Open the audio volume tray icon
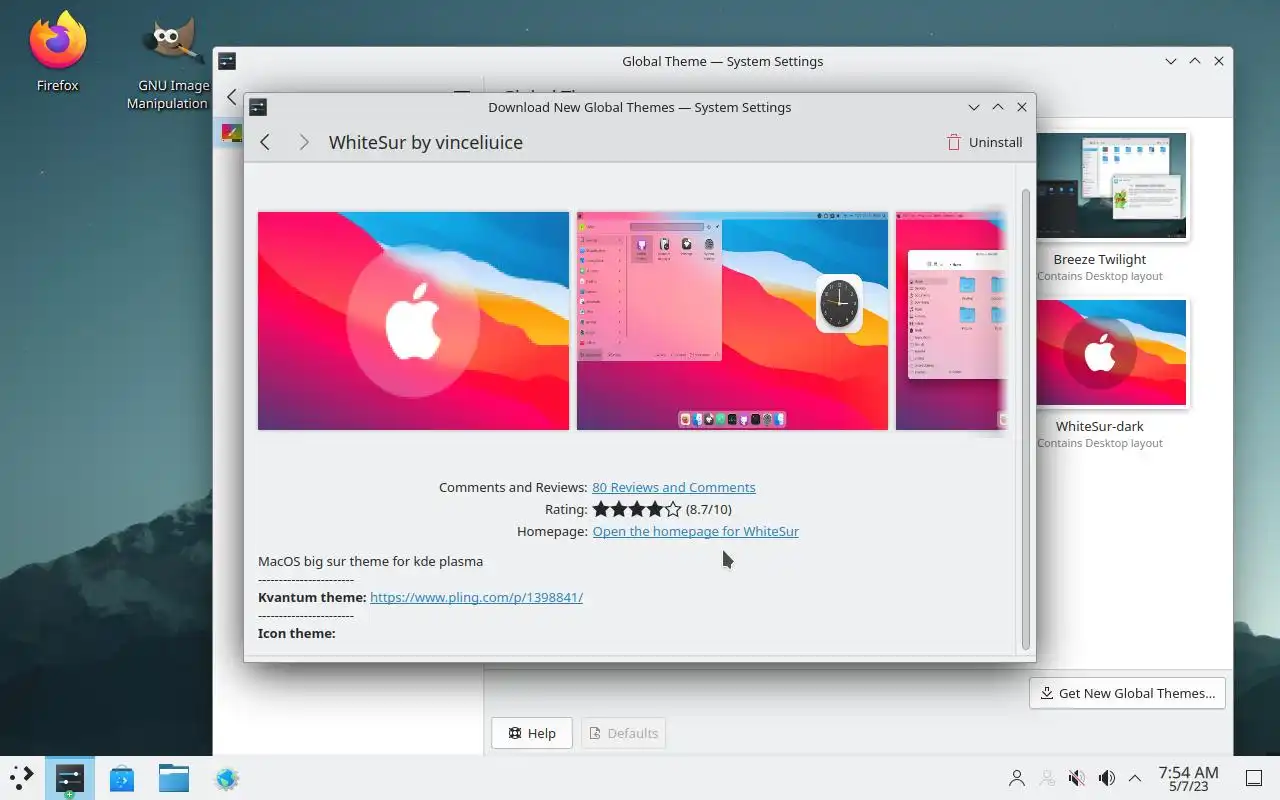This screenshot has height=800, width=1280. (1107, 778)
